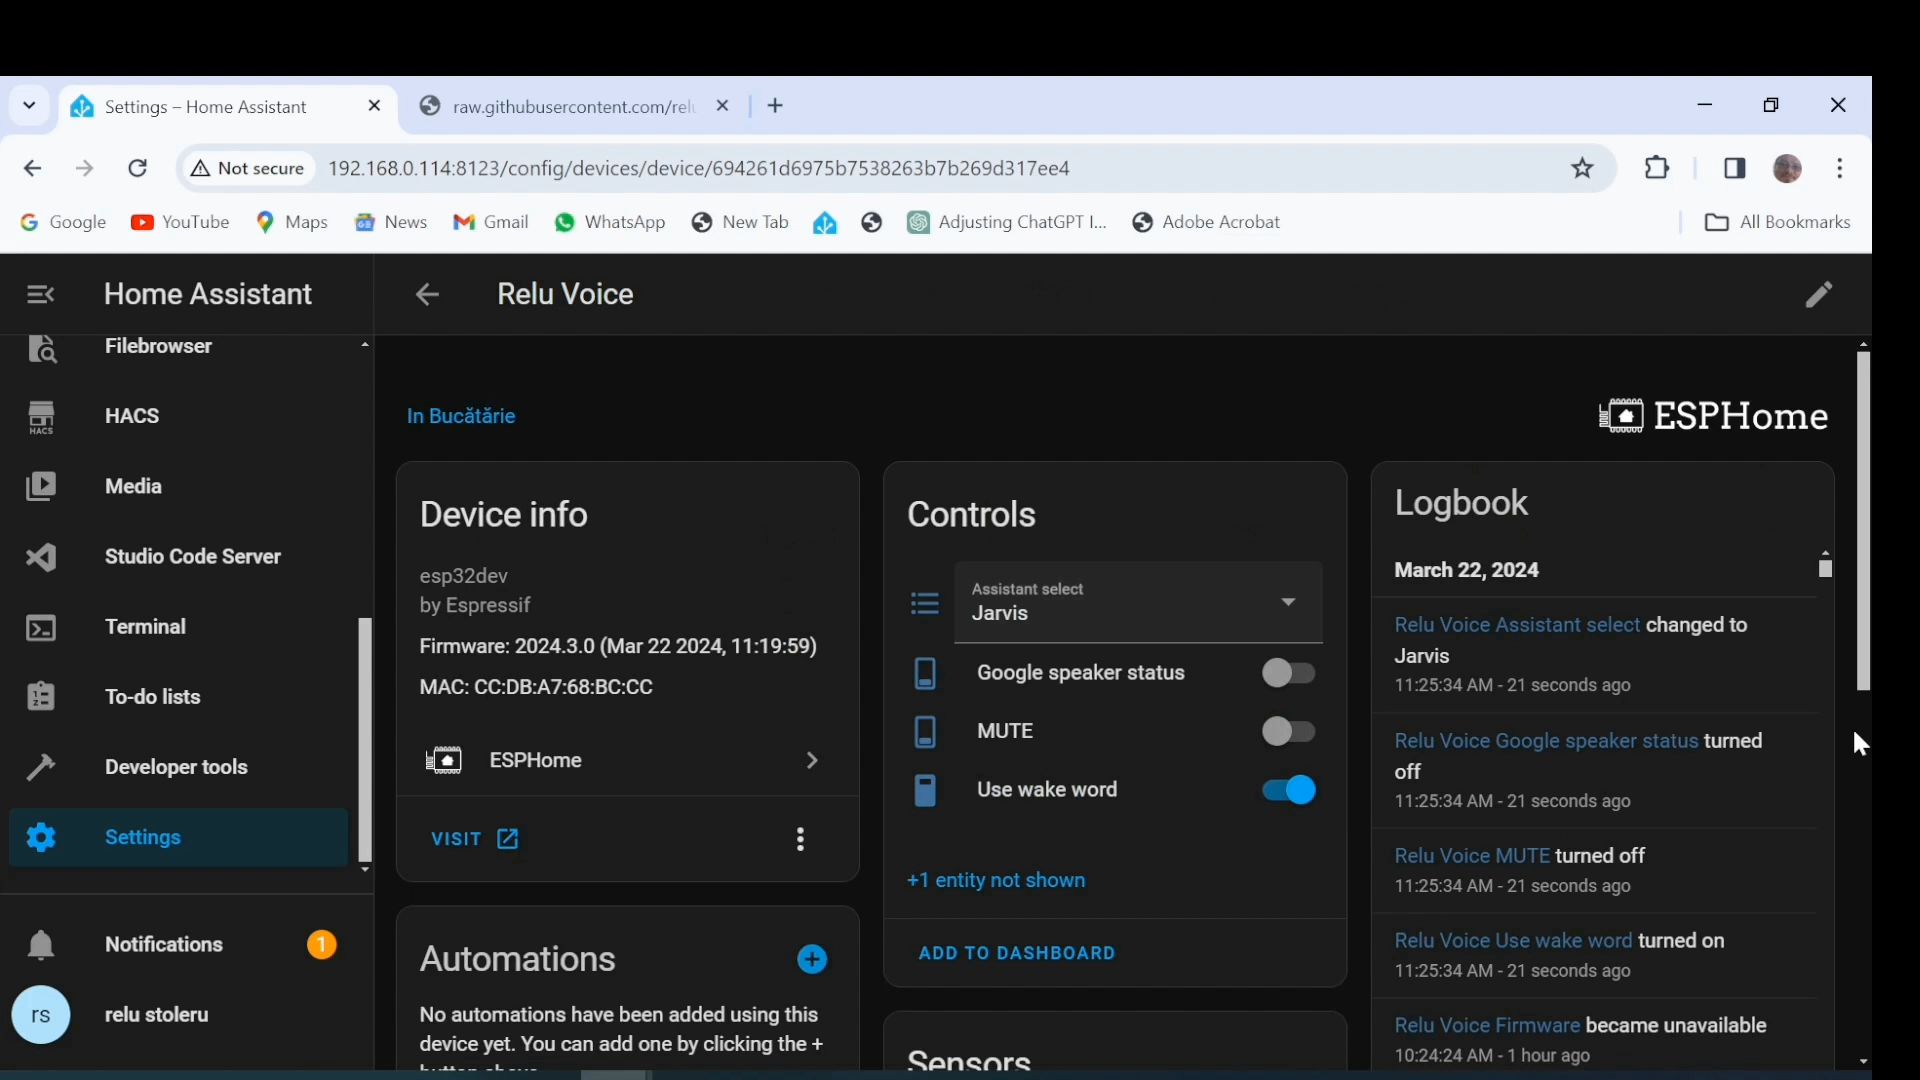Screen dimensions: 1920x1080
Task: Open Relu Voice Assistant select logbook link
Action: click(1517, 625)
